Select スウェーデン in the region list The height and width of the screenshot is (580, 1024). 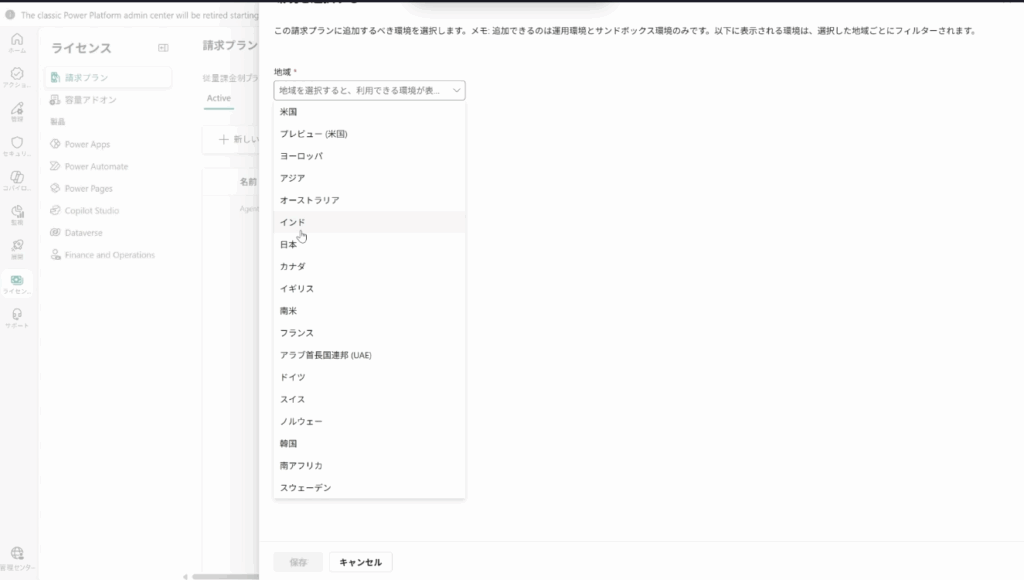pyautogui.click(x=305, y=488)
